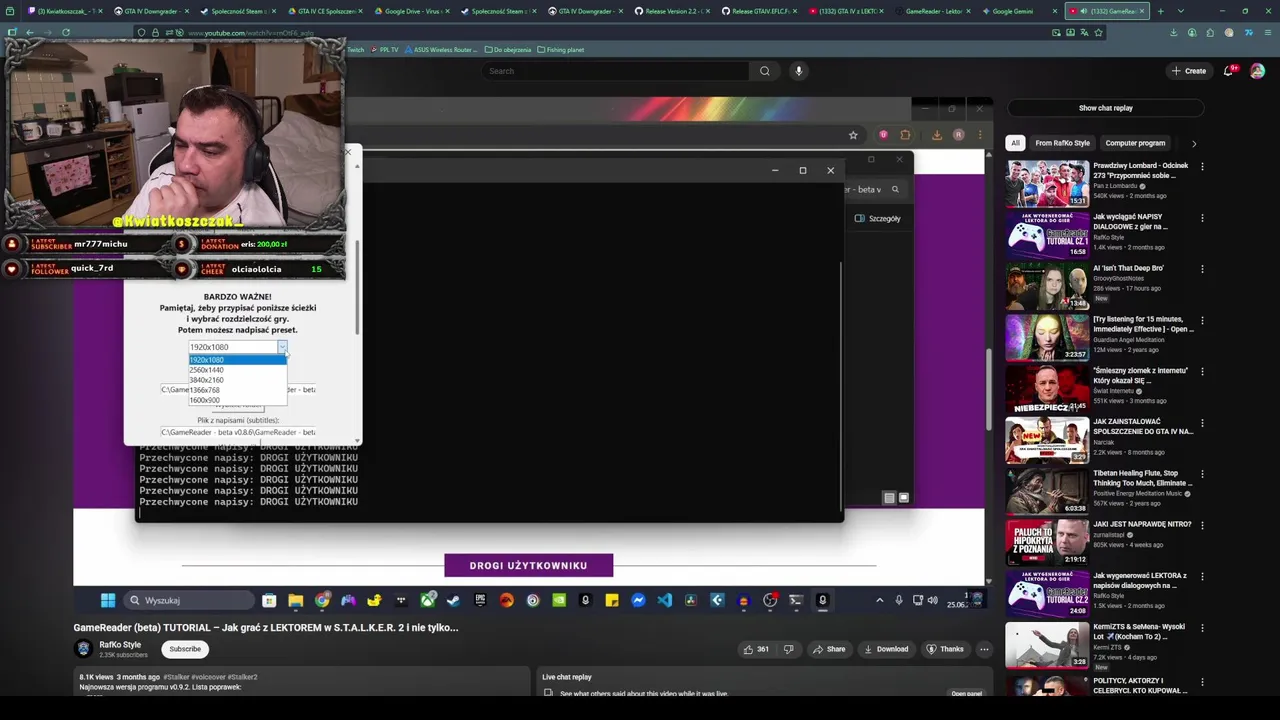Show hidden tray icons chevron in video
This screenshot has height=720, width=1280.
point(879,600)
